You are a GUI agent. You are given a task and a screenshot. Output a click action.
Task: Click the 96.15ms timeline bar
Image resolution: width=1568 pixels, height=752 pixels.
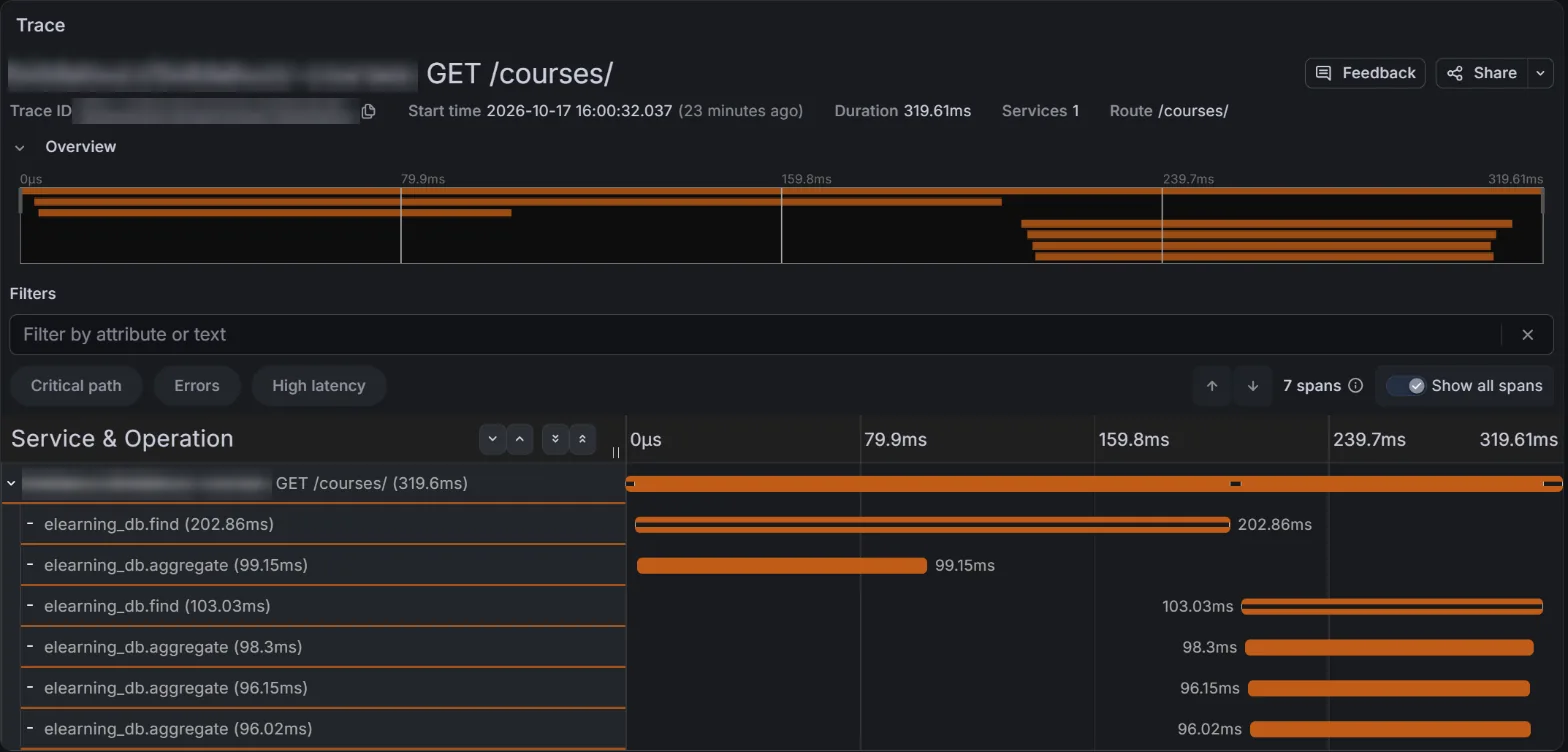tap(1389, 689)
